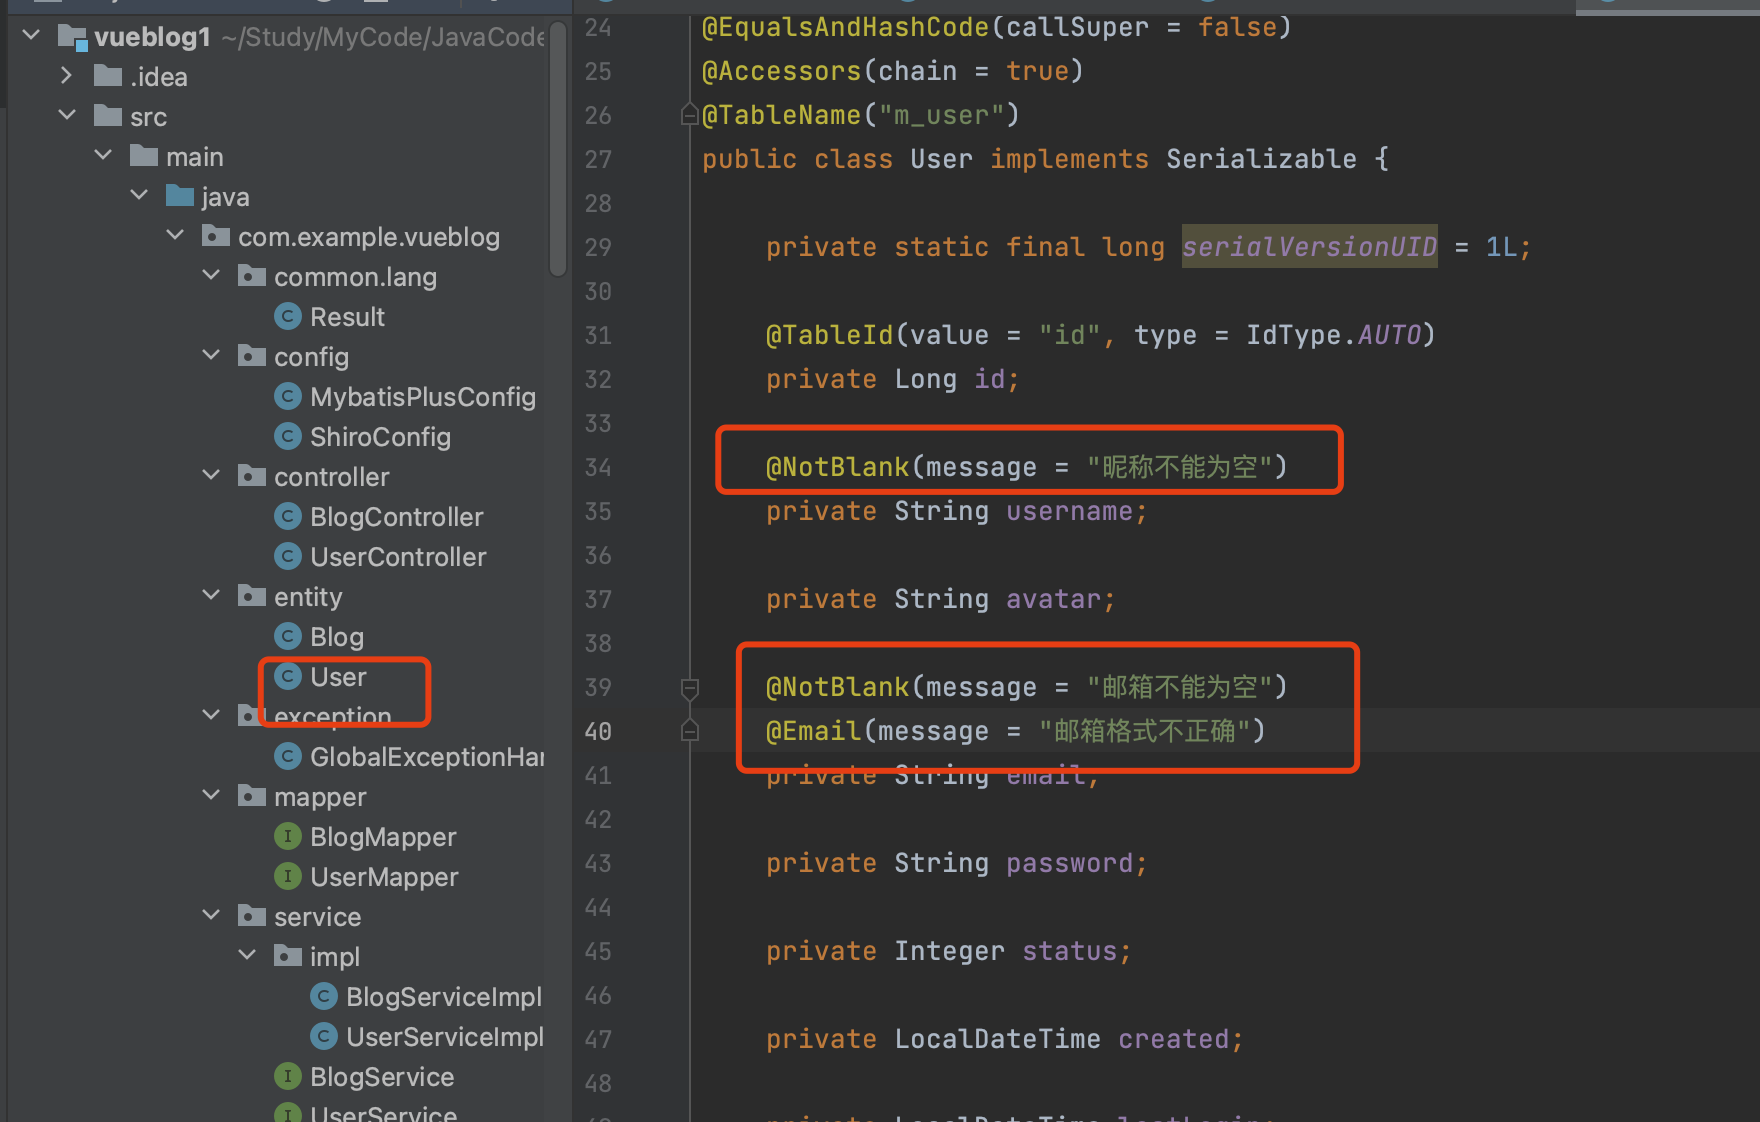Collapse the mapper package chevron
The height and width of the screenshot is (1122, 1760).
pos(211,796)
